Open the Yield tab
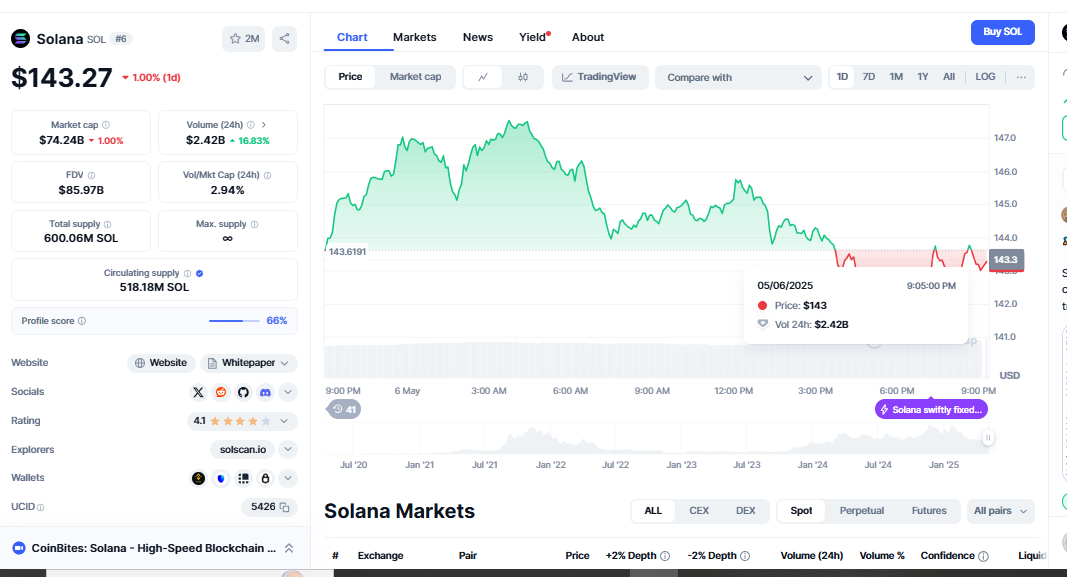The height and width of the screenshot is (577, 1067). pyautogui.click(x=534, y=37)
